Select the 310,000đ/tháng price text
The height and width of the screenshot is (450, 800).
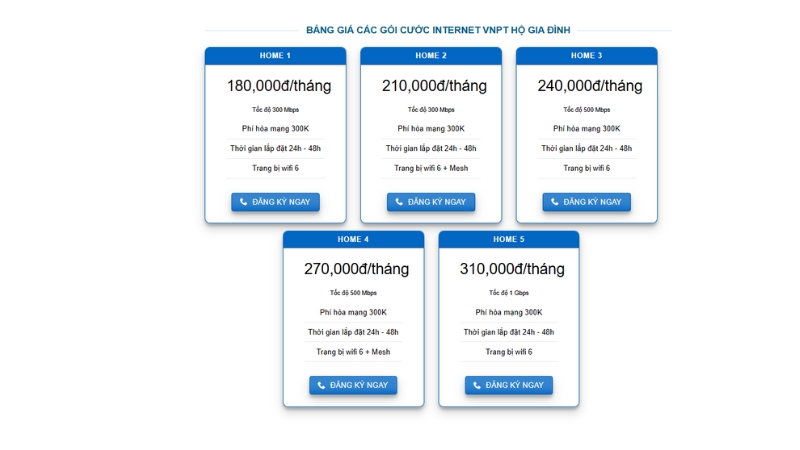(x=512, y=269)
